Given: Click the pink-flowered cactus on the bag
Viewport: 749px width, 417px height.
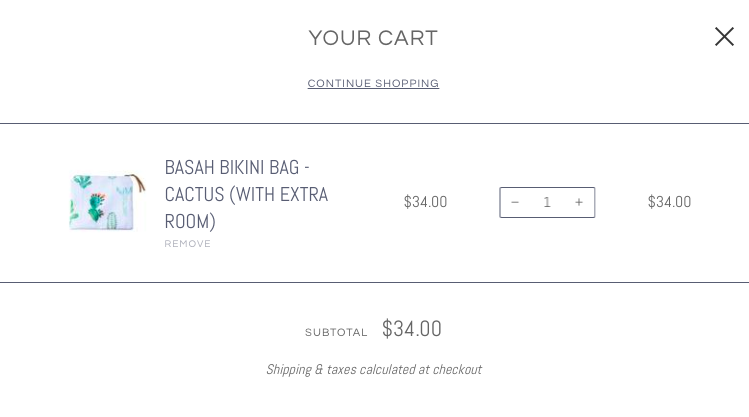Looking at the screenshot, I should coord(97,207).
